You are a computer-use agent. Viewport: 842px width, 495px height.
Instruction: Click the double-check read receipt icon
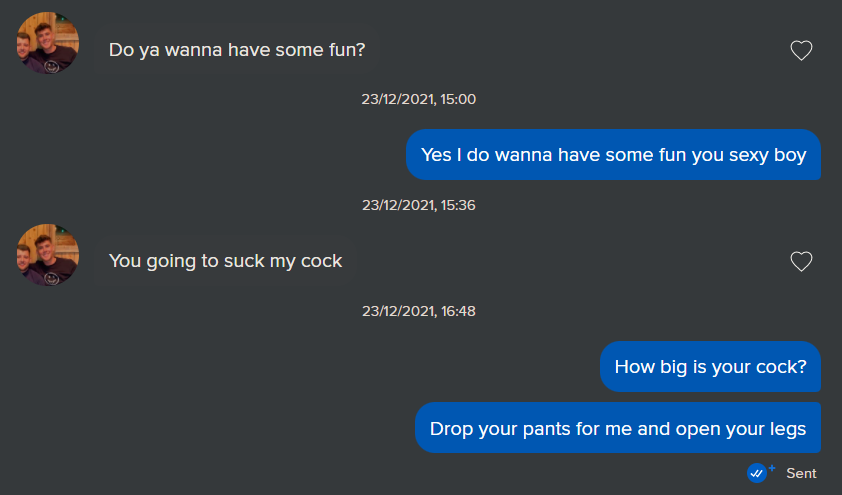pyautogui.click(x=758, y=473)
